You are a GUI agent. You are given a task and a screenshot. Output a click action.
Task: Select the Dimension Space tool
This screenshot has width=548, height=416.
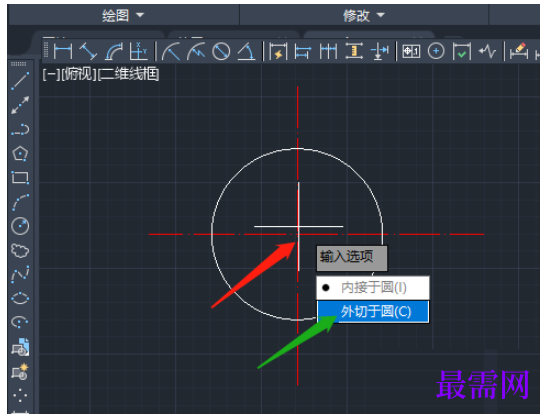(354, 51)
